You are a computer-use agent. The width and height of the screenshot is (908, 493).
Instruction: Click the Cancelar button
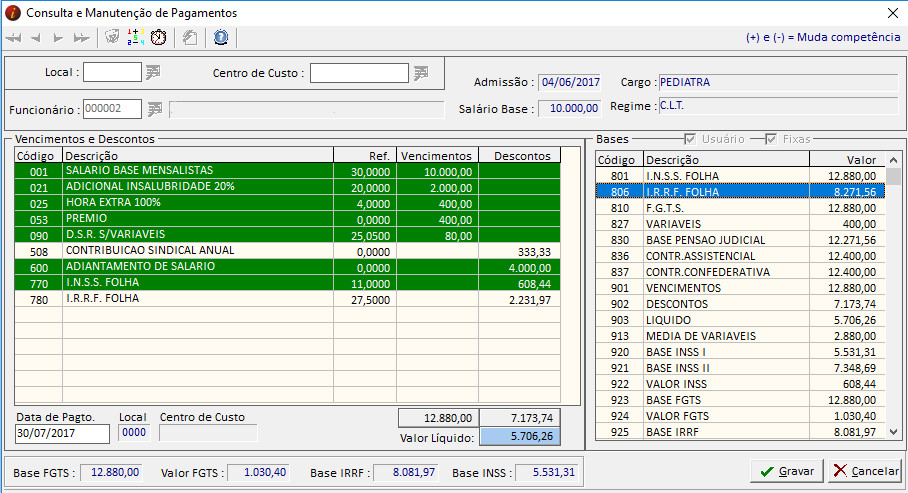865,471
